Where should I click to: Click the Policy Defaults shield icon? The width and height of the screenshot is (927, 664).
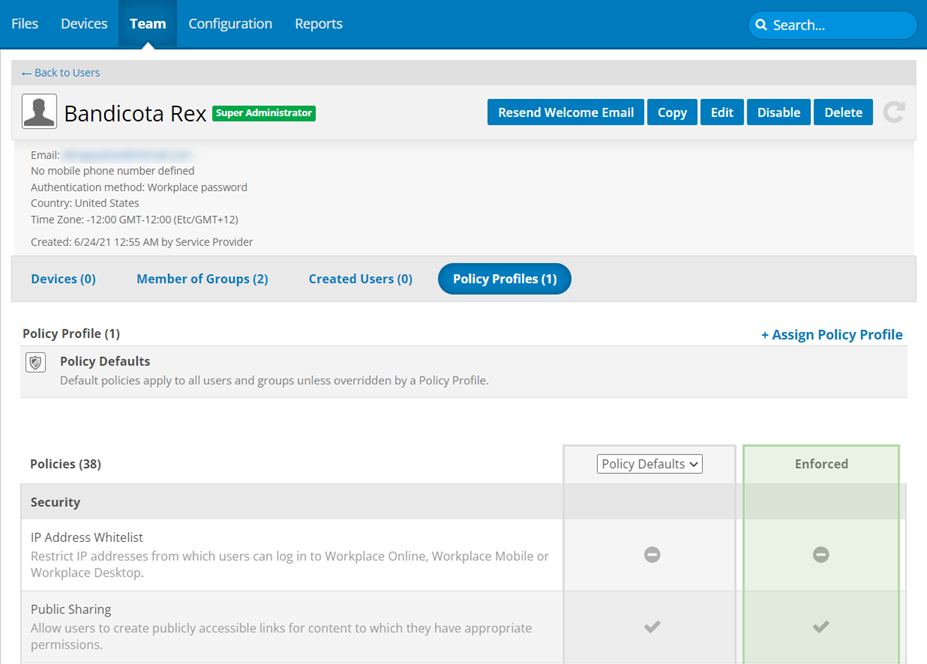(36, 363)
